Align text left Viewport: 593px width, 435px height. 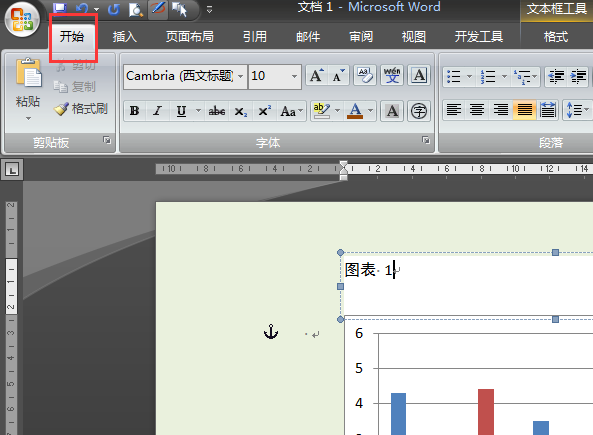(454, 110)
